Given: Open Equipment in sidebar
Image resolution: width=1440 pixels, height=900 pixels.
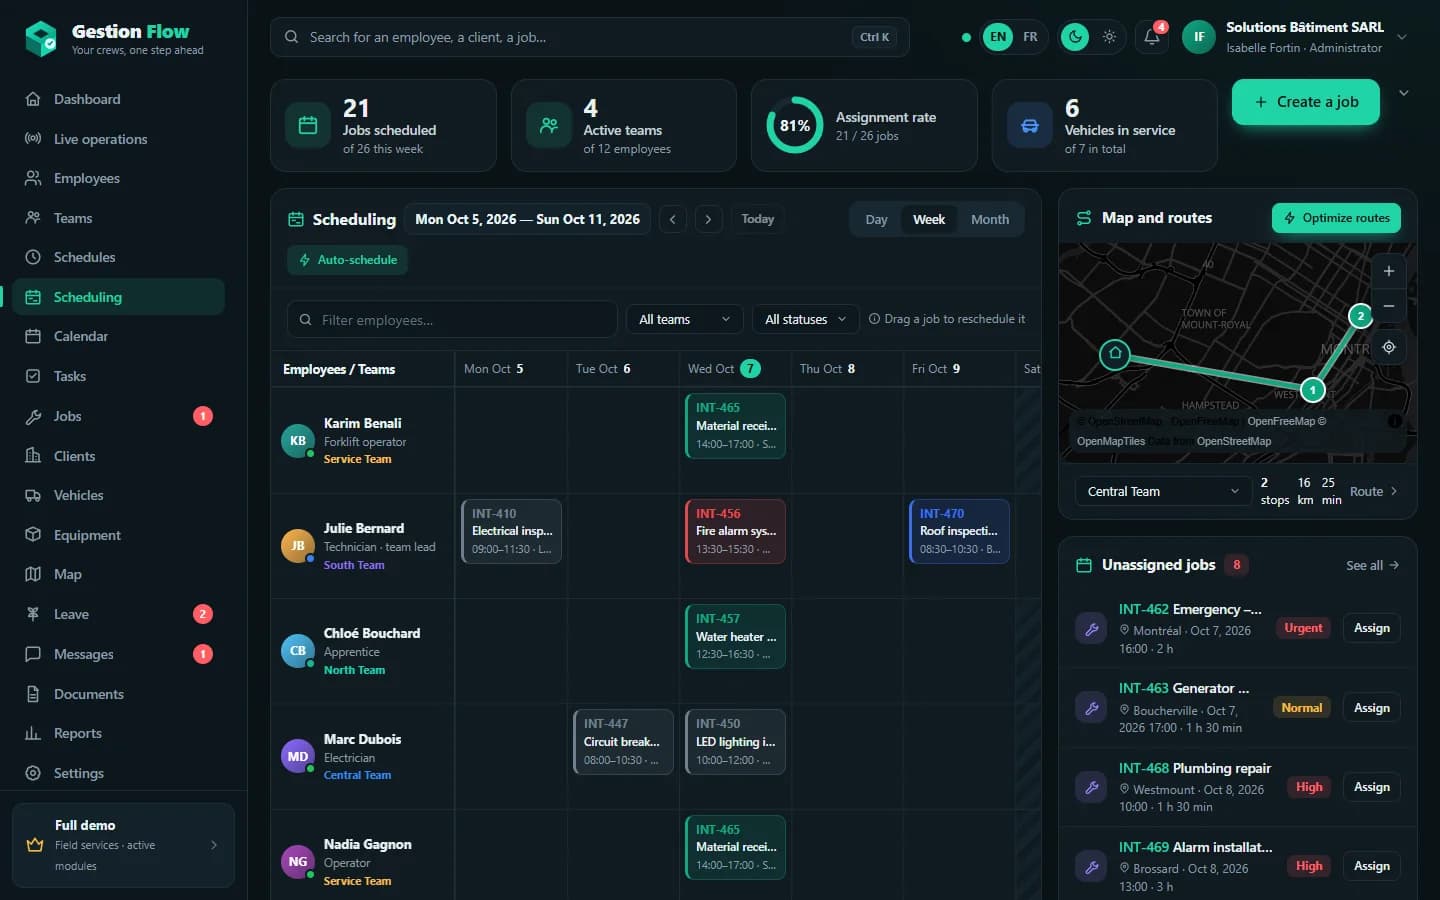Looking at the screenshot, I should click(118, 535).
